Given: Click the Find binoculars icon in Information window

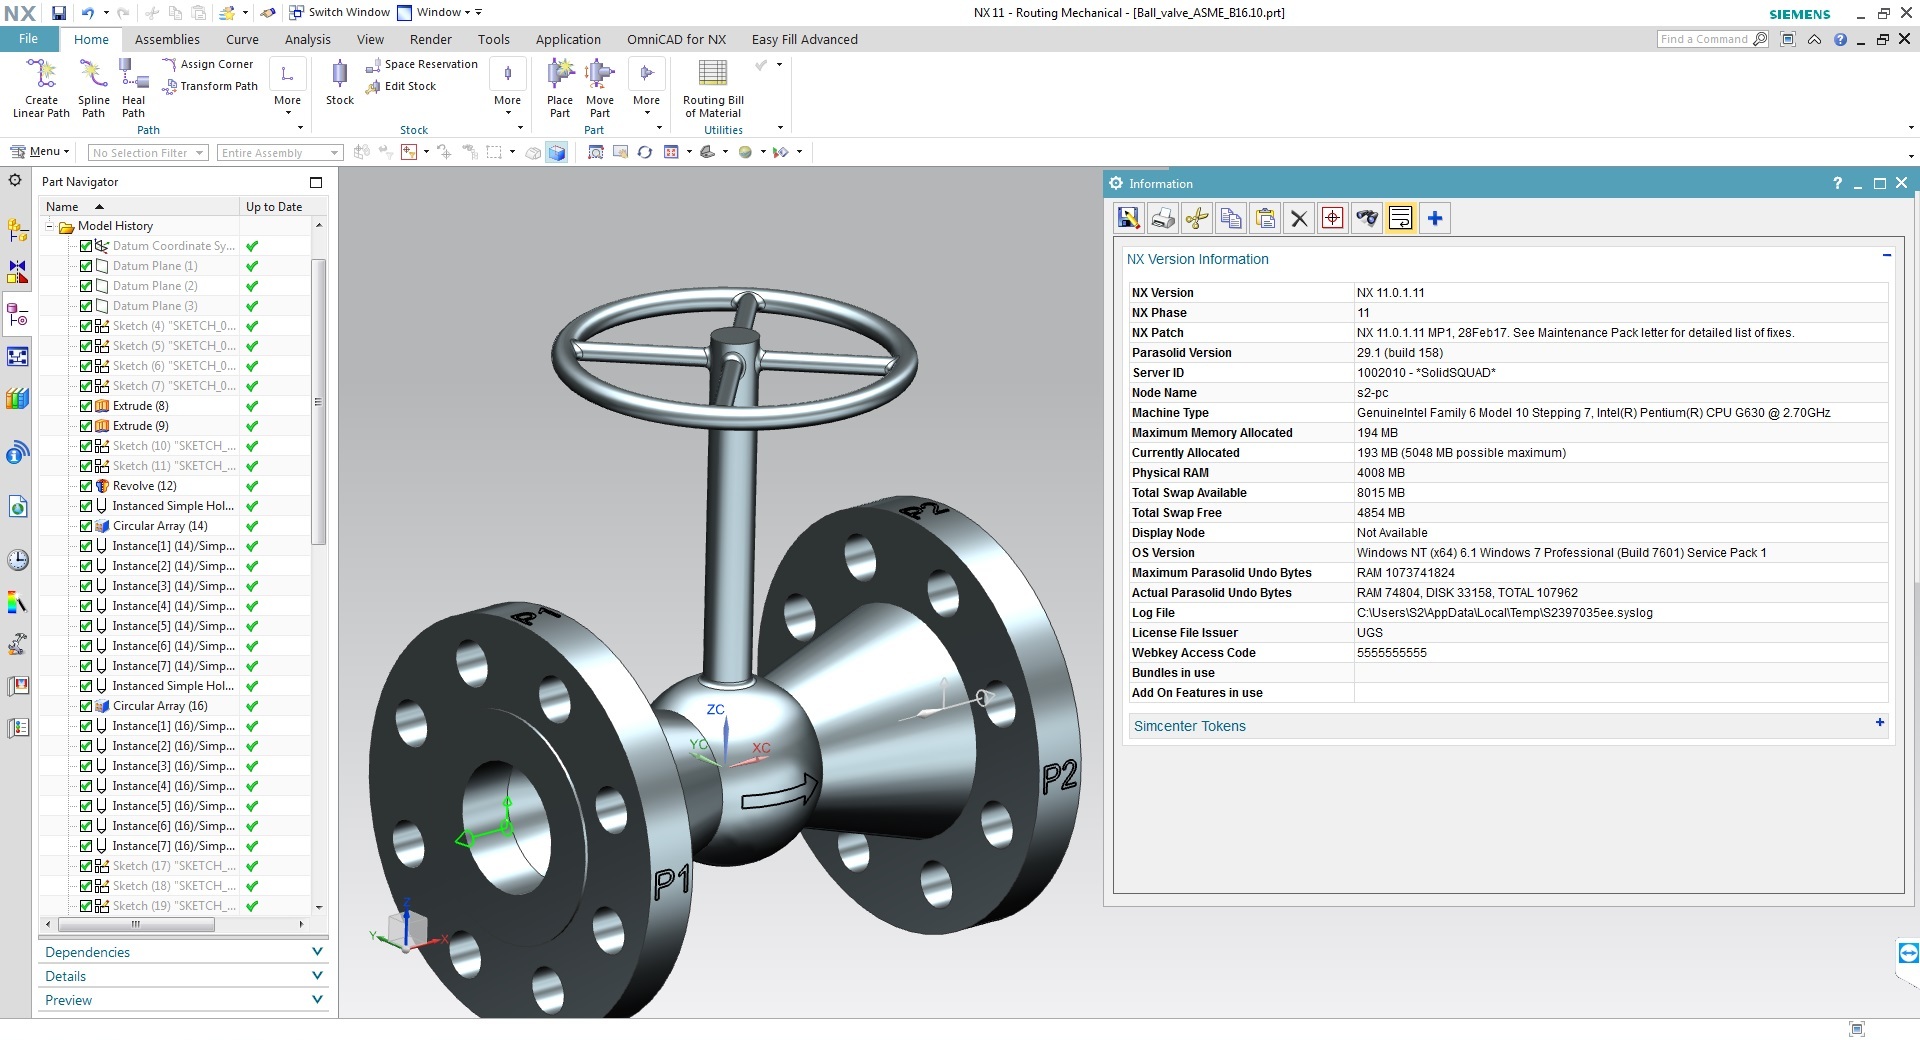Looking at the screenshot, I should click(x=1367, y=218).
